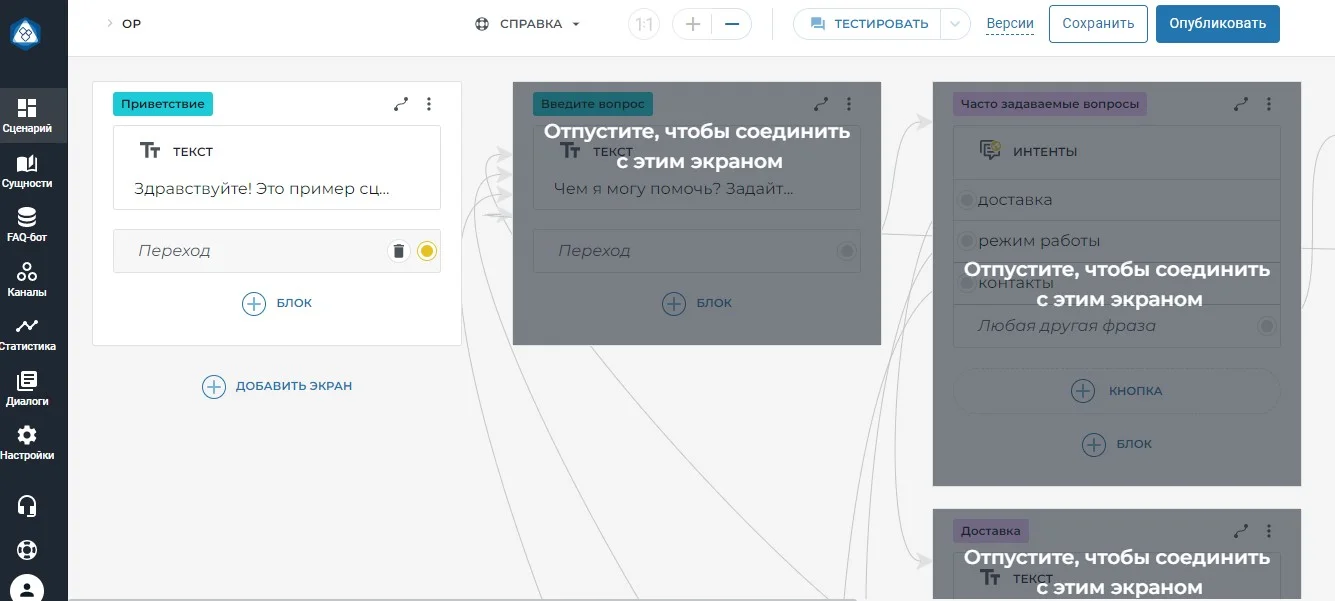The height and width of the screenshot is (601, 1335).
Task: Click the Опубликовать button
Action: pyautogui.click(x=1217, y=24)
